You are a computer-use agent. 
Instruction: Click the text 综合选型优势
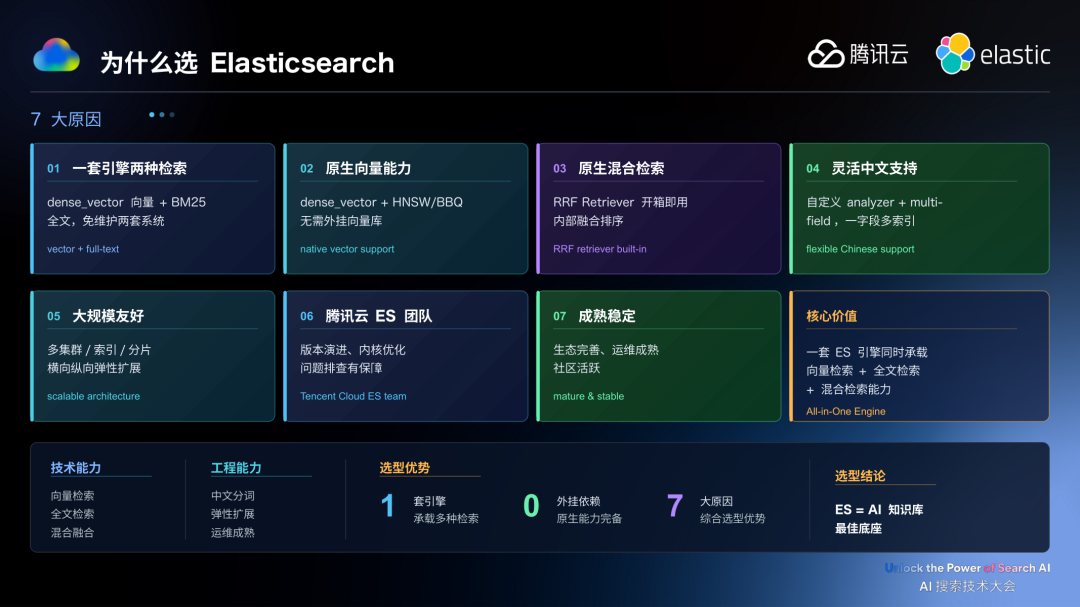733,519
